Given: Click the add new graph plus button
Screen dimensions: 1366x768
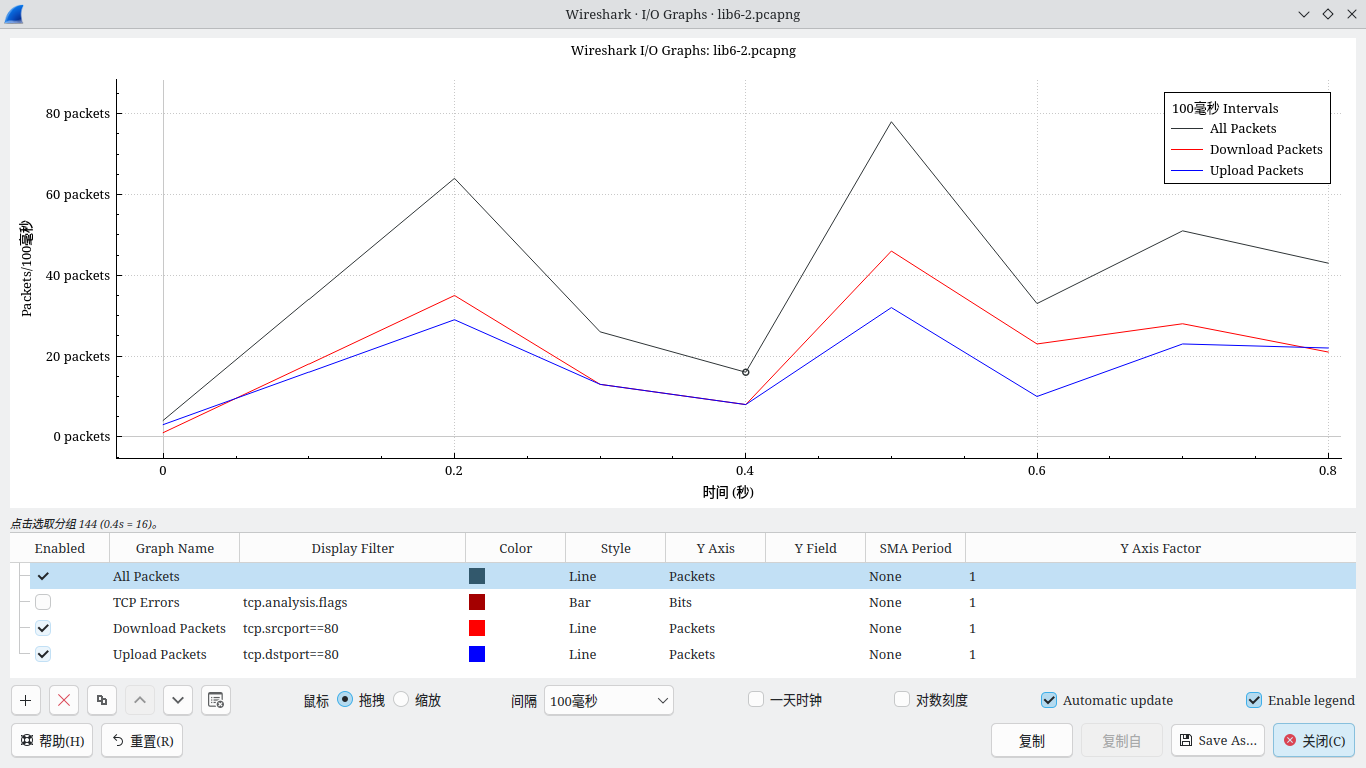Looking at the screenshot, I should coord(25,700).
